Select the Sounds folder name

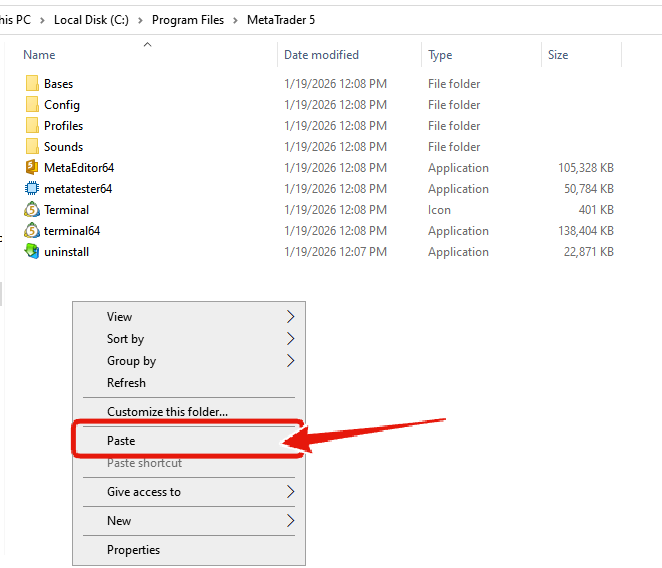(64, 147)
